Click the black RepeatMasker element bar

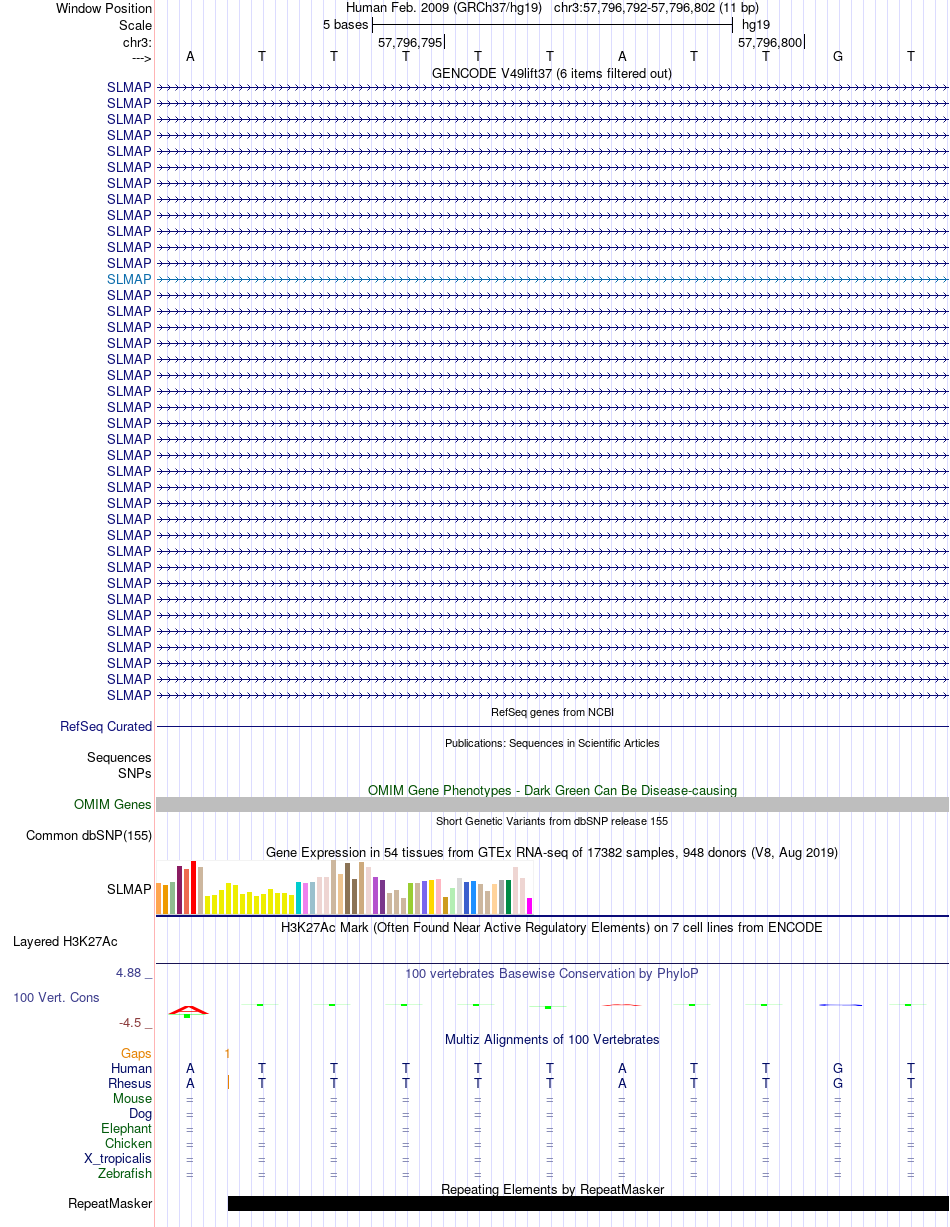[588, 1203]
